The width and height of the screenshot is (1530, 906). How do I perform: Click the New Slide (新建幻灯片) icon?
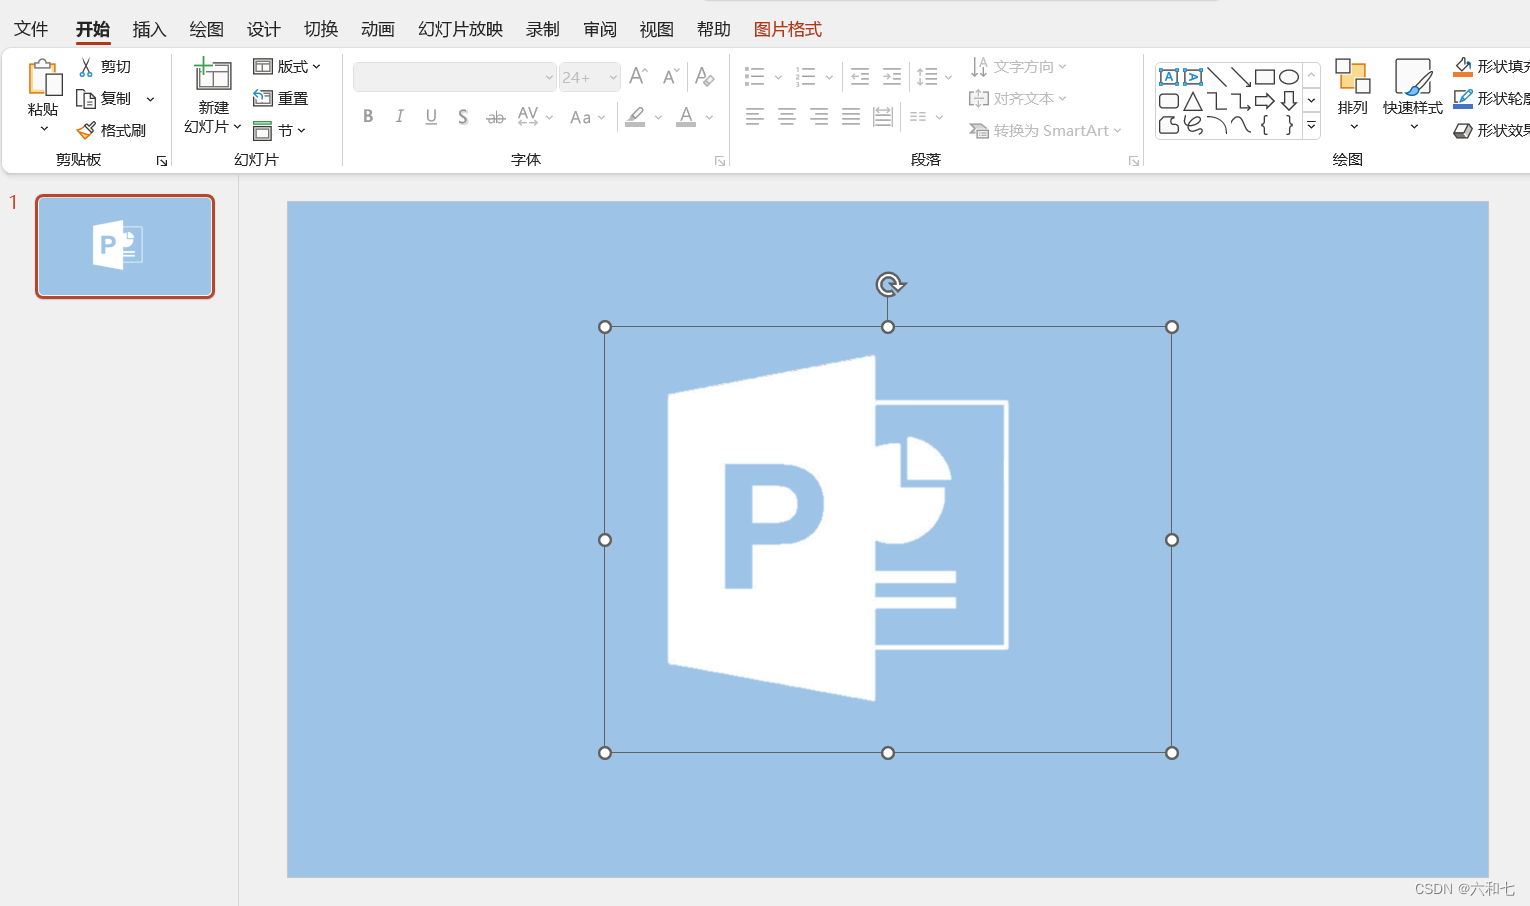point(213,75)
